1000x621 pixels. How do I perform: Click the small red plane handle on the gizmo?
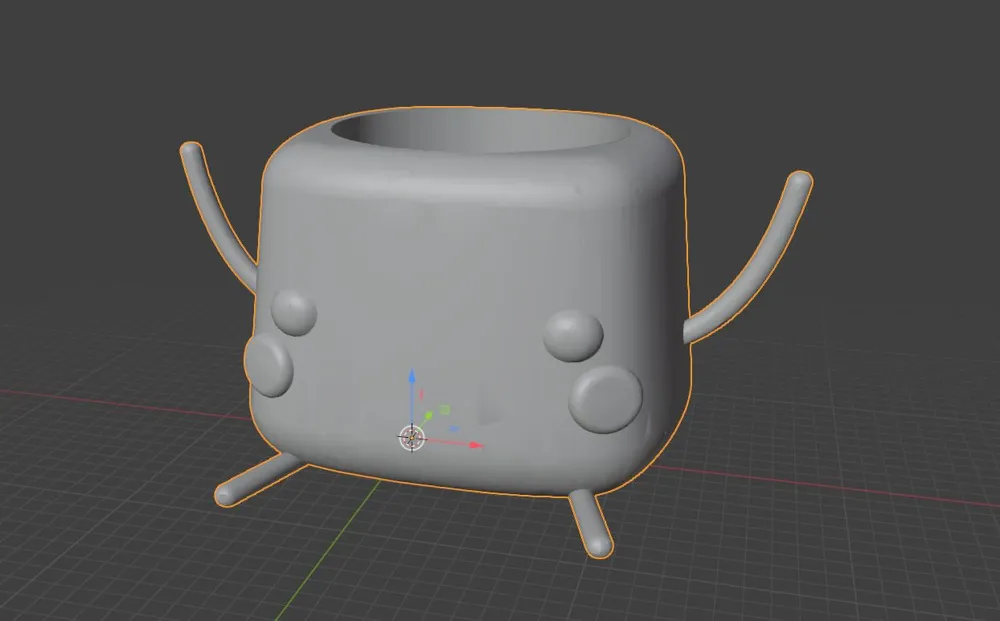tap(421, 395)
